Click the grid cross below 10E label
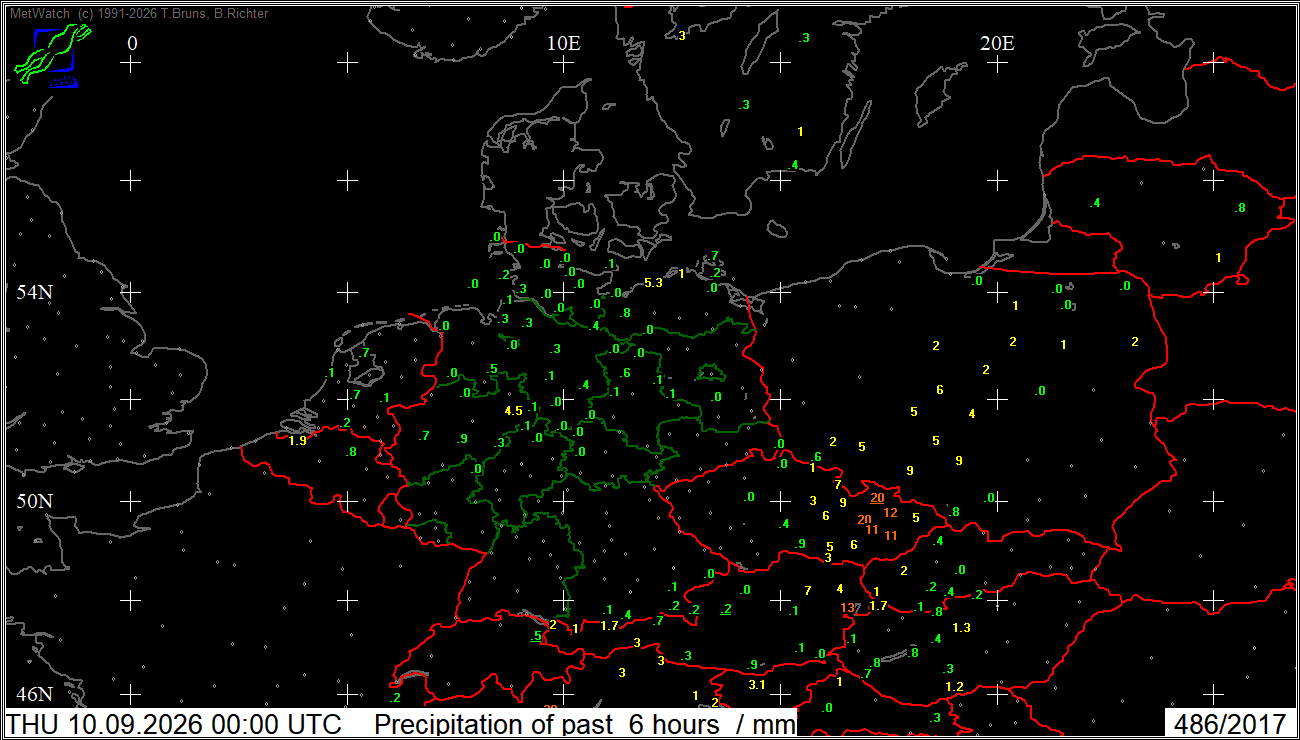The image size is (1300, 740). (564, 63)
